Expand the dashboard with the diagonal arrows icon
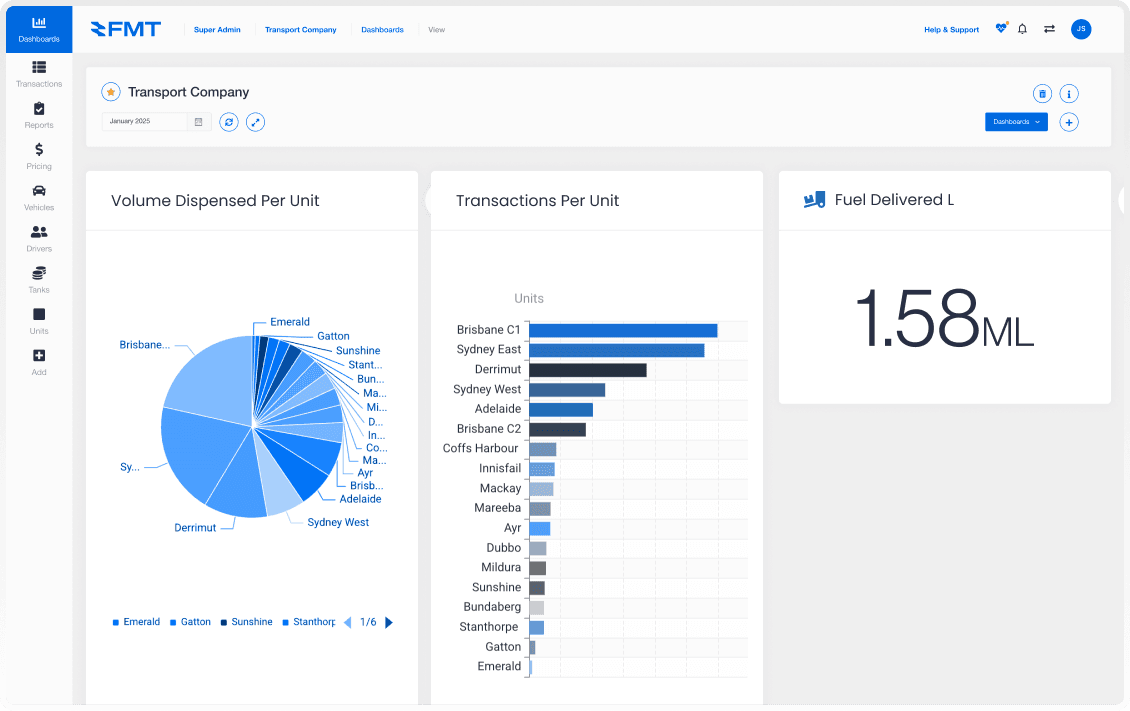The width and height of the screenshot is (1130, 711). pyautogui.click(x=256, y=122)
